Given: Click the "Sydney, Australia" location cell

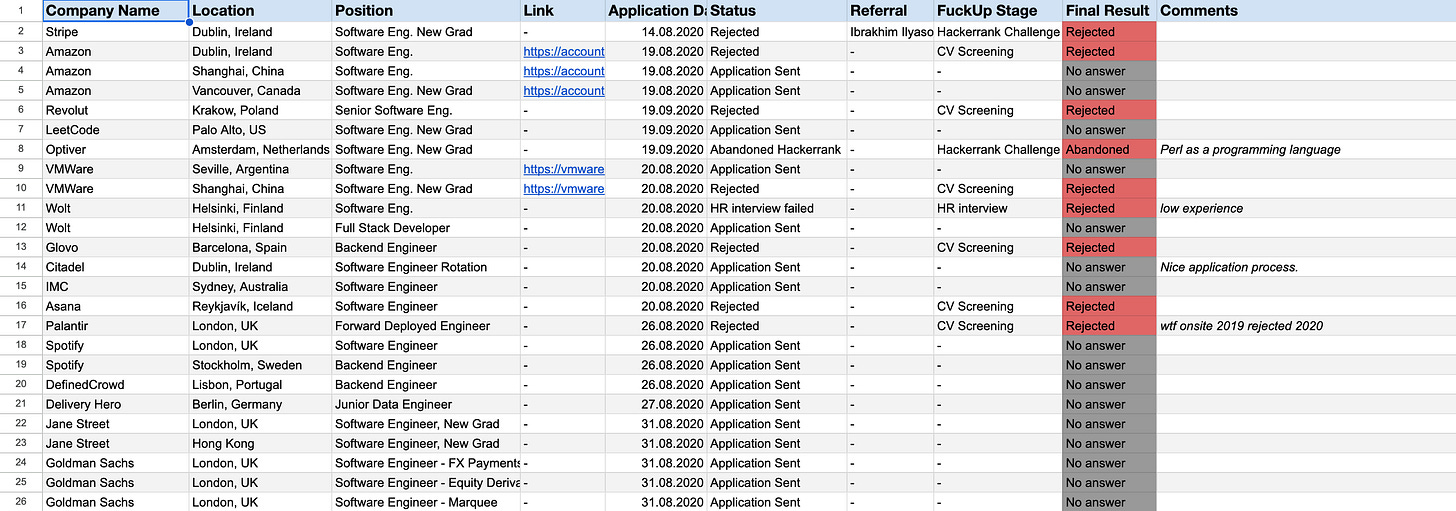Looking at the screenshot, I should (260, 287).
